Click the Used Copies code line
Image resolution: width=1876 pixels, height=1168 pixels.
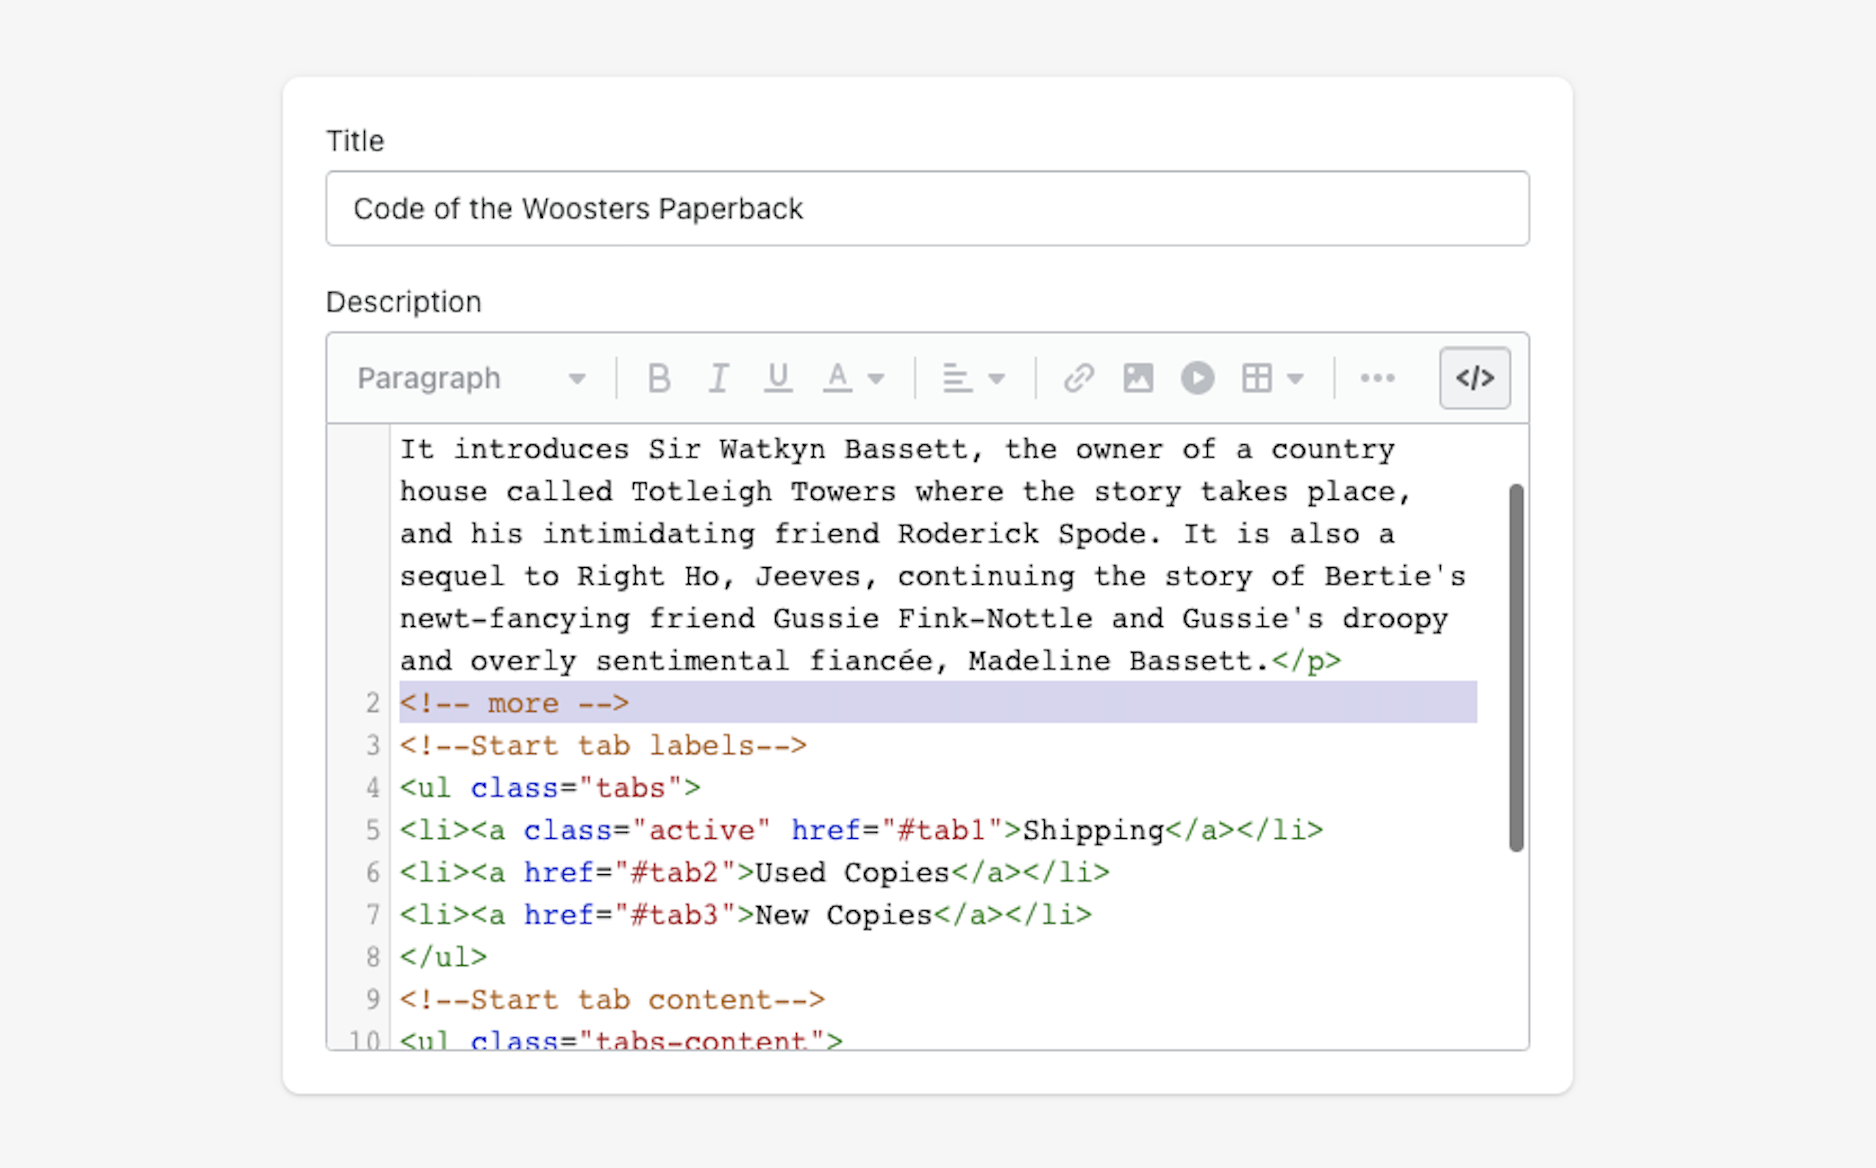[x=755, y=872]
